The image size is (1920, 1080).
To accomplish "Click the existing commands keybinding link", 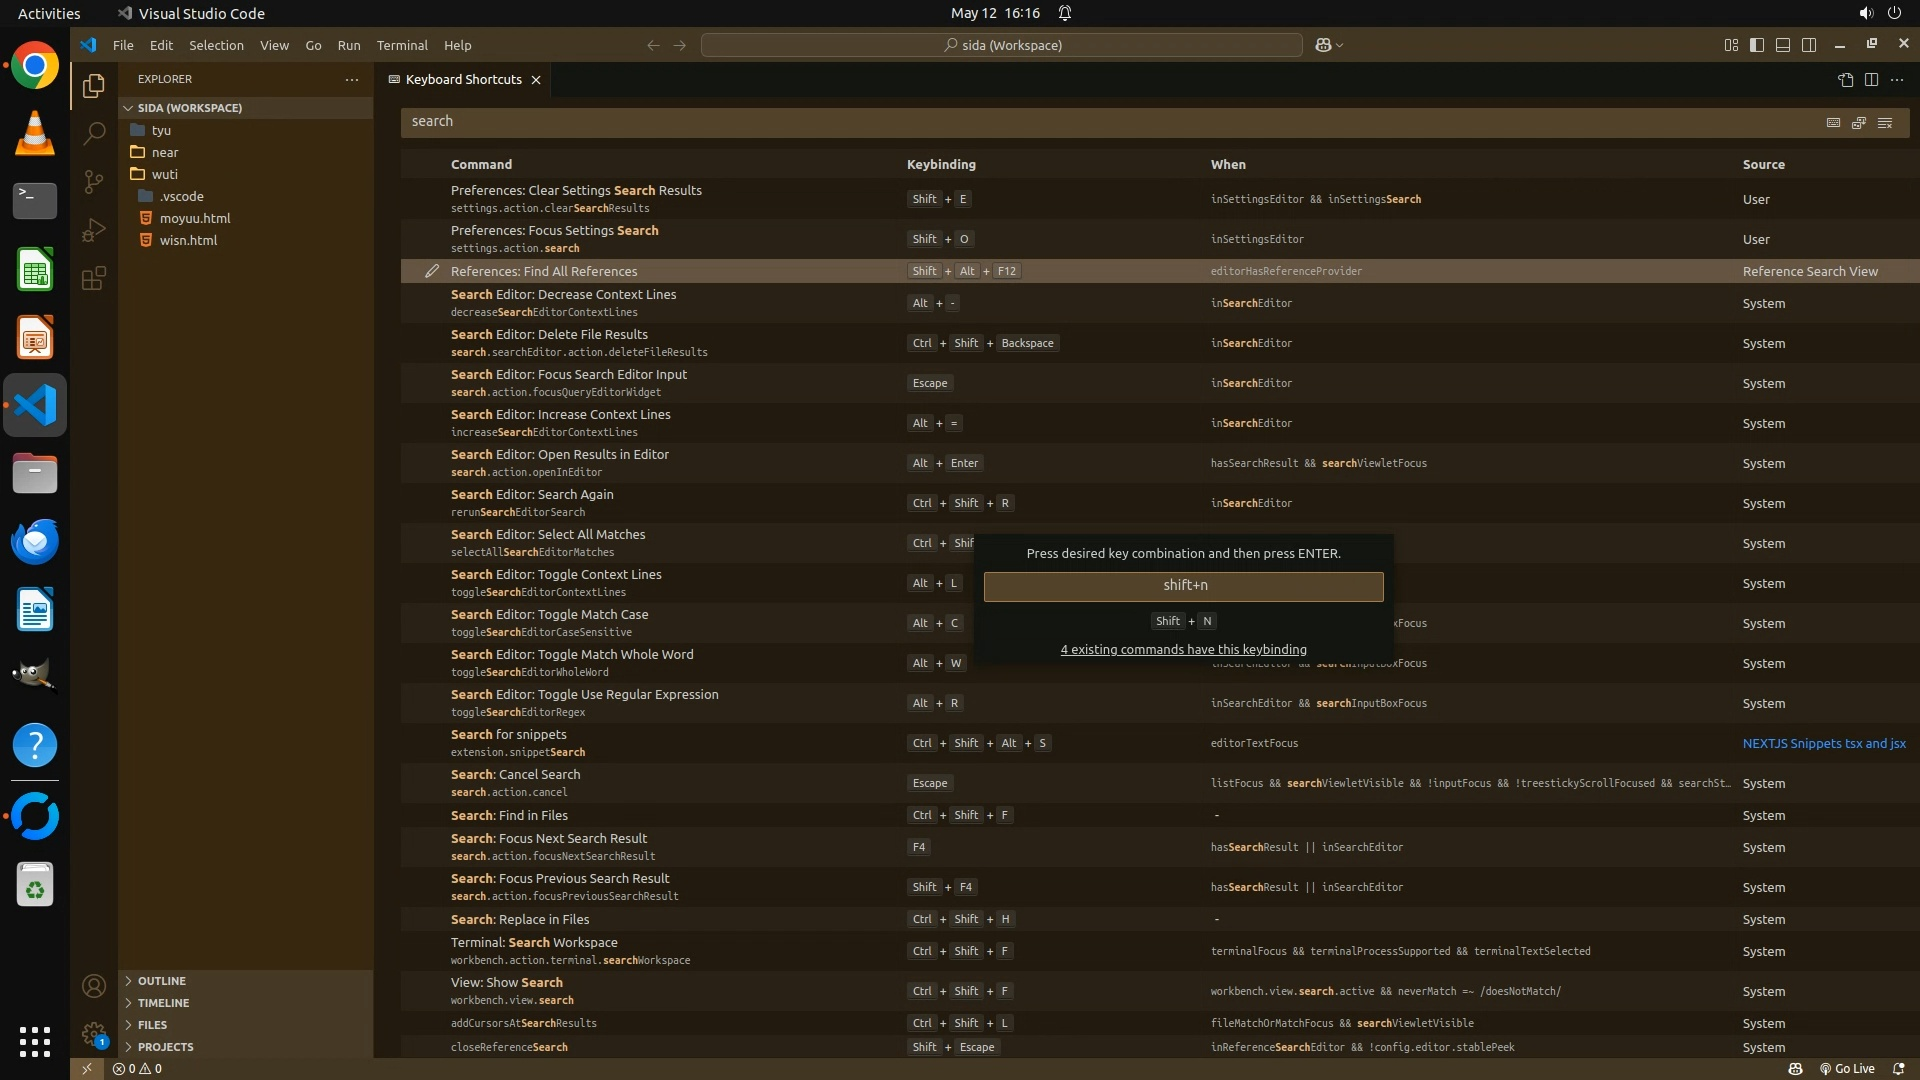I will click(x=1183, y=649).
